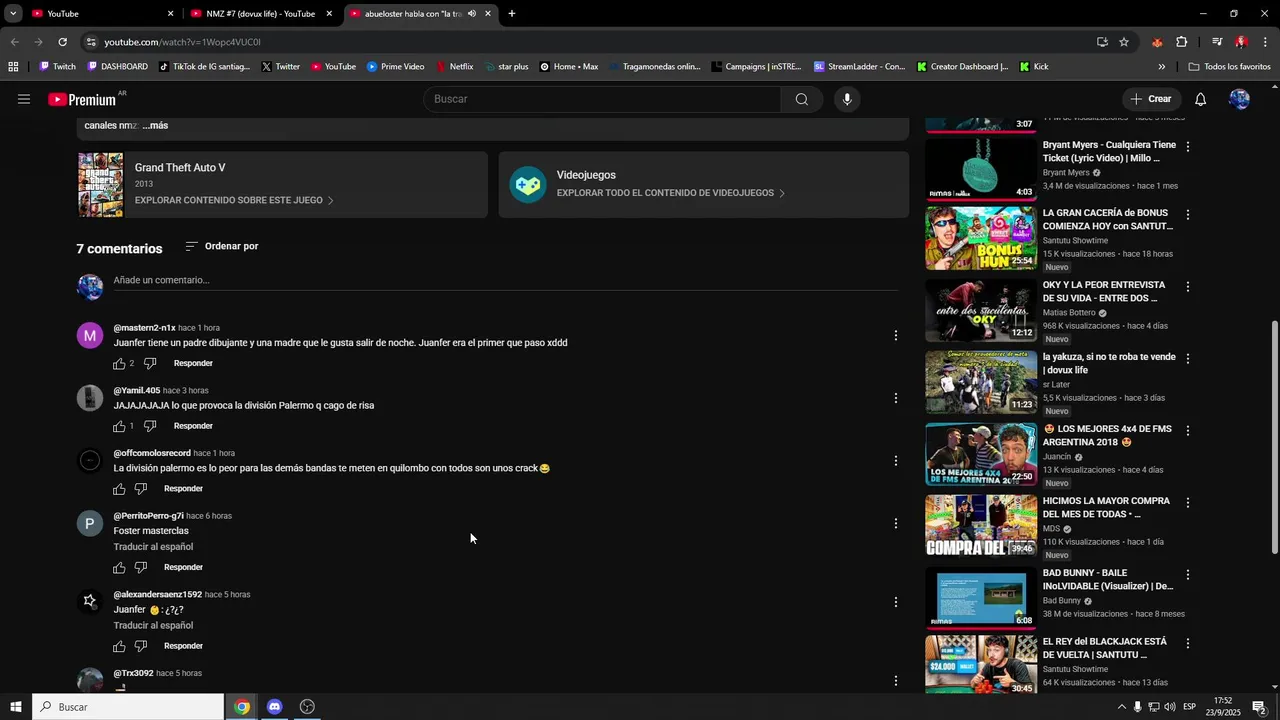Focus the browser address bar URL

point(182,42)
